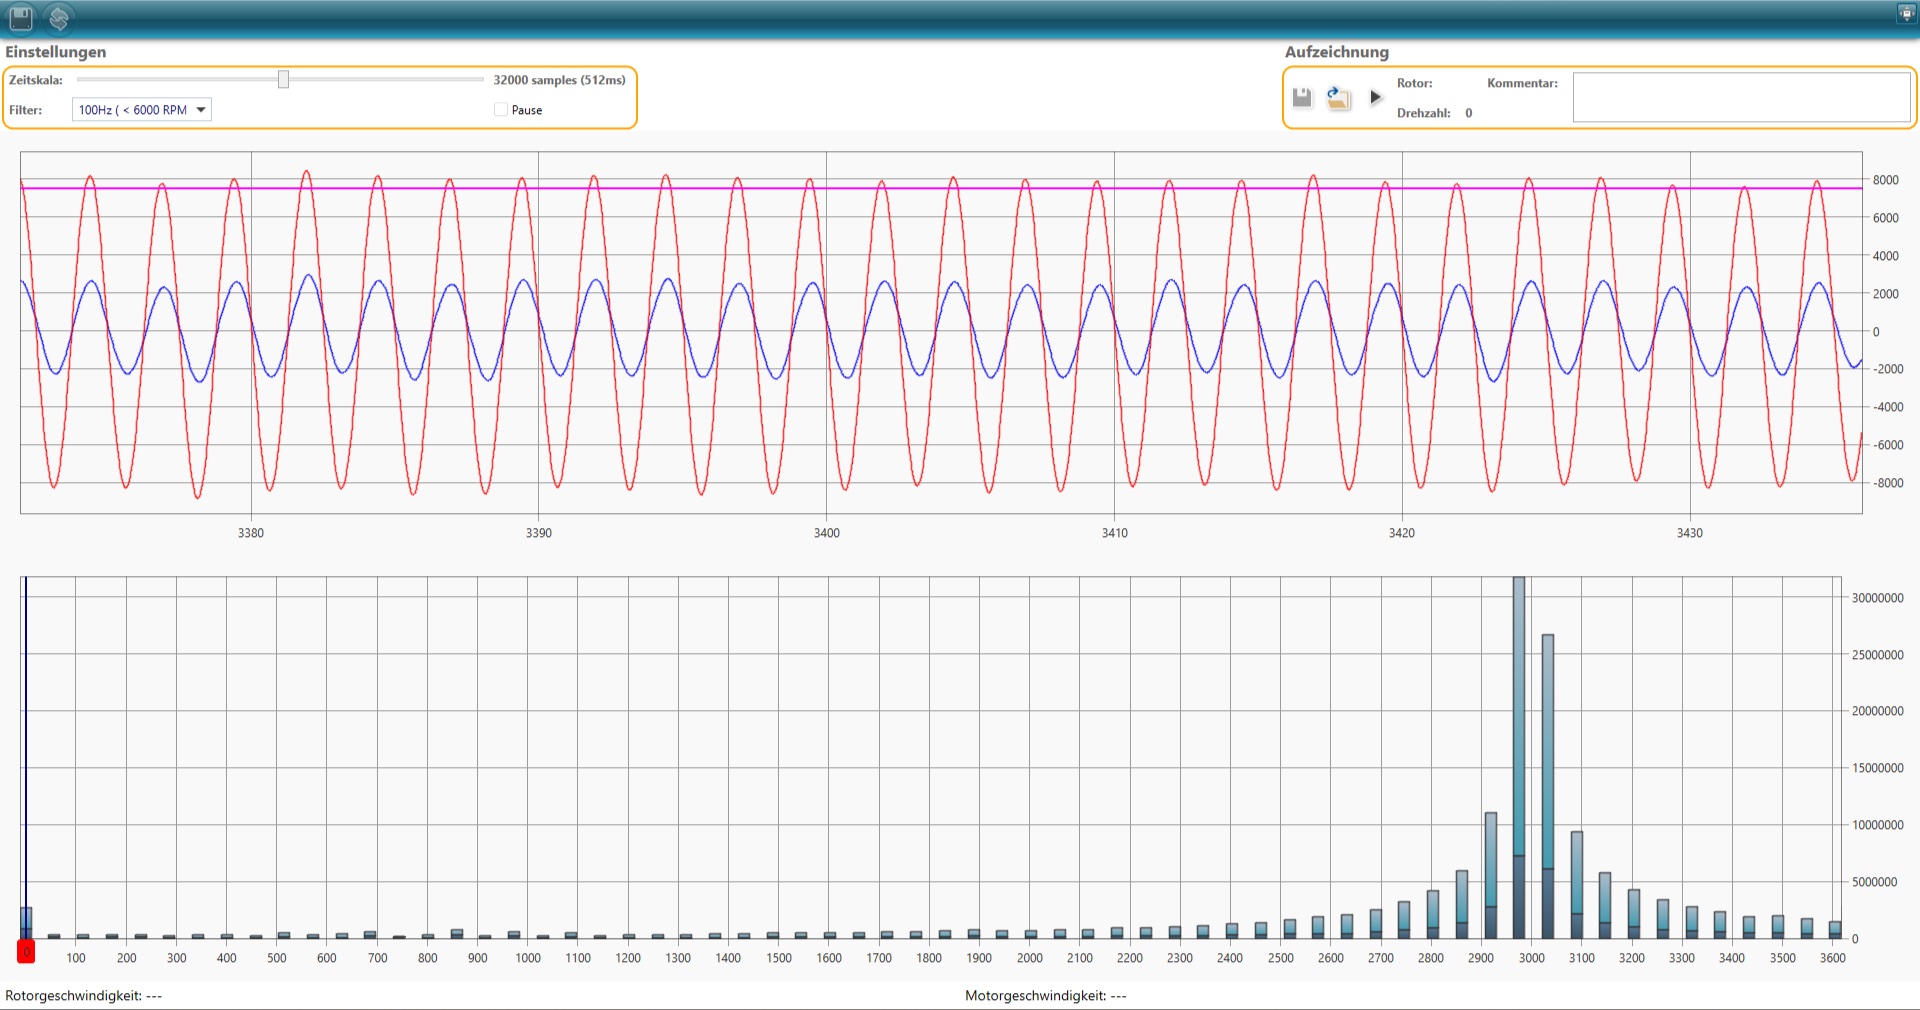Click the 32000 samples readout

pyautogui.click(x=559, y=80)
